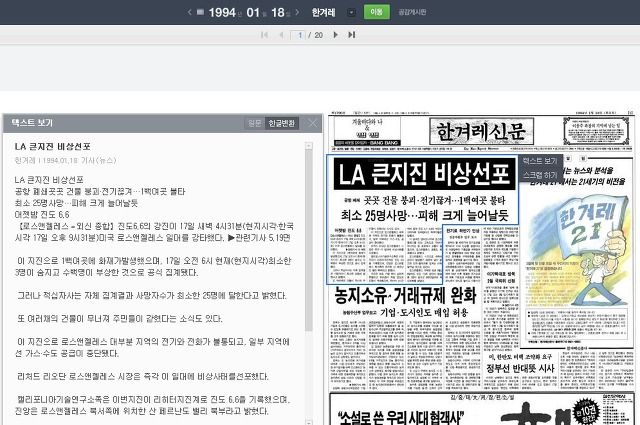The image size is (640, 425).
Task: Open the 한겨레 newspaper dropdown arrow
Action: point(351,13)
